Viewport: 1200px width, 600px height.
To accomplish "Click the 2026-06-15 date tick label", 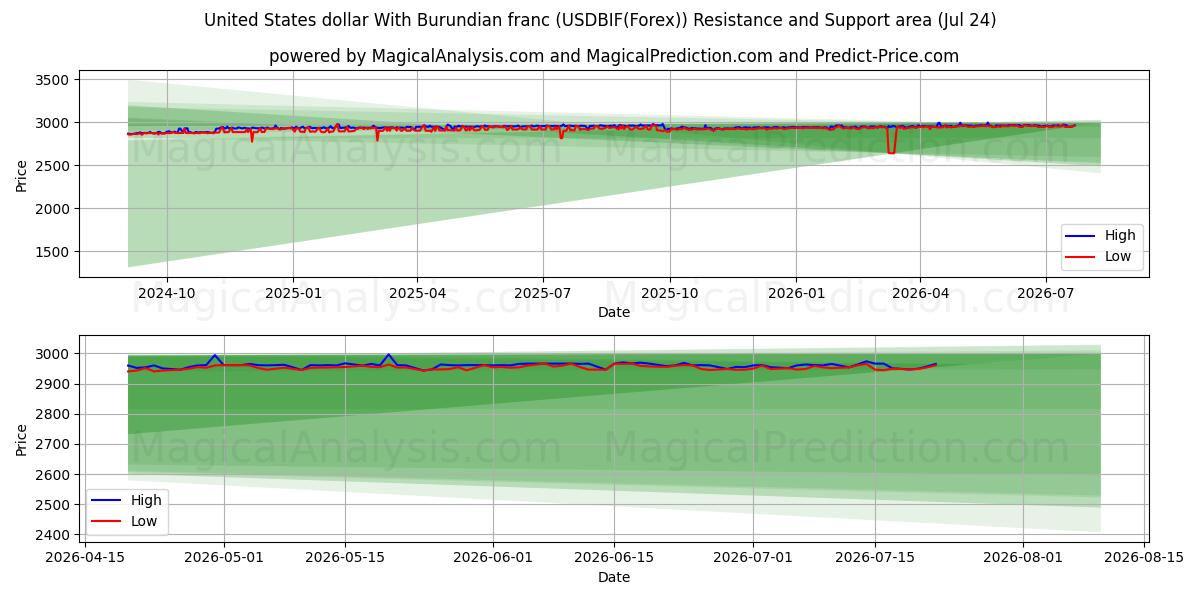I will click(614, 558).
